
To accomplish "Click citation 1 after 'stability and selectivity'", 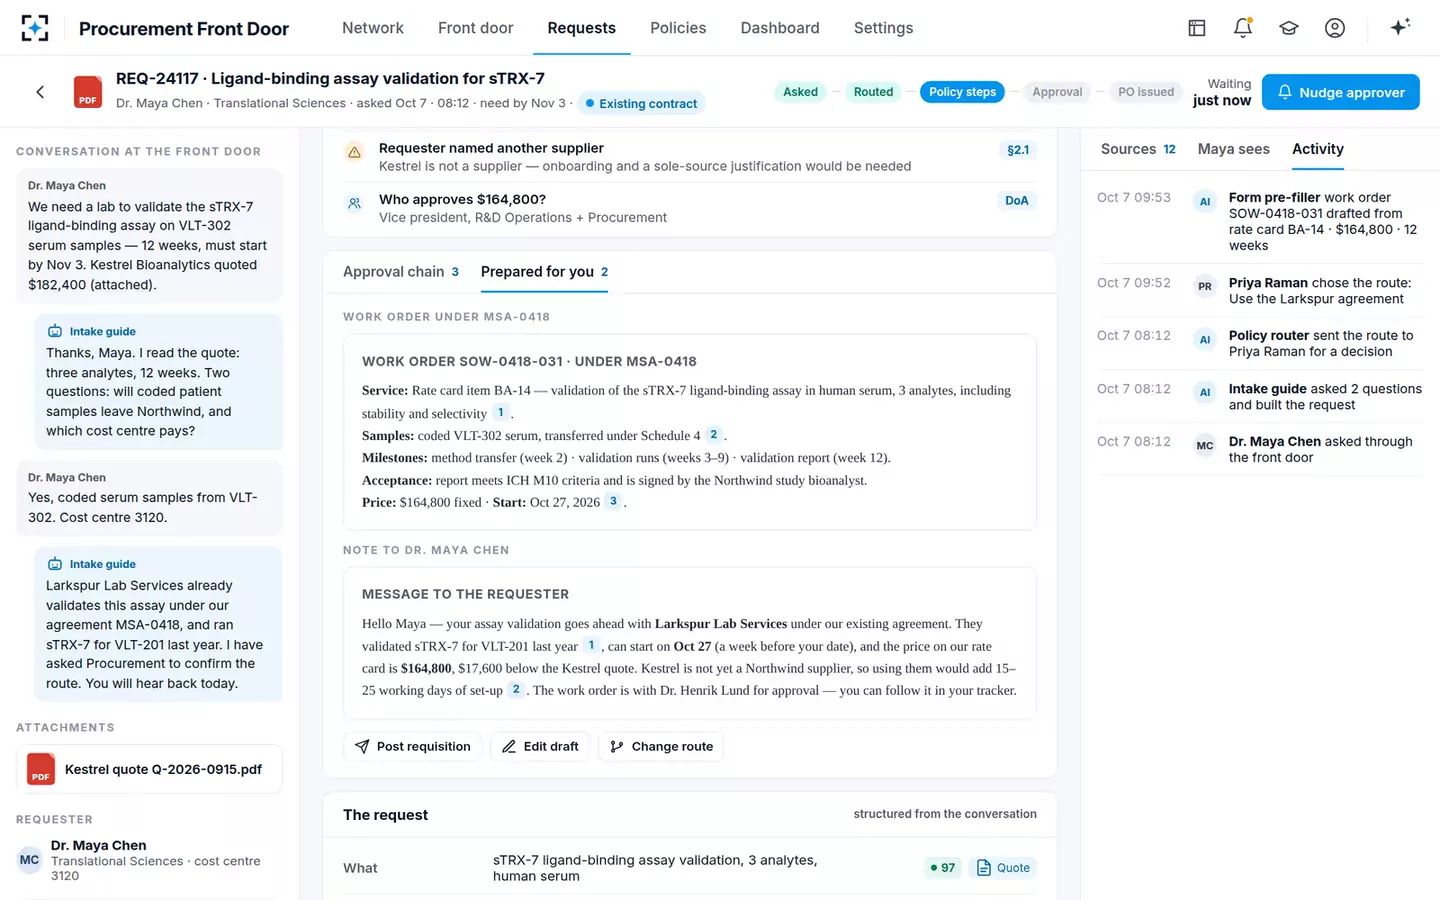I will pos(501,412).
